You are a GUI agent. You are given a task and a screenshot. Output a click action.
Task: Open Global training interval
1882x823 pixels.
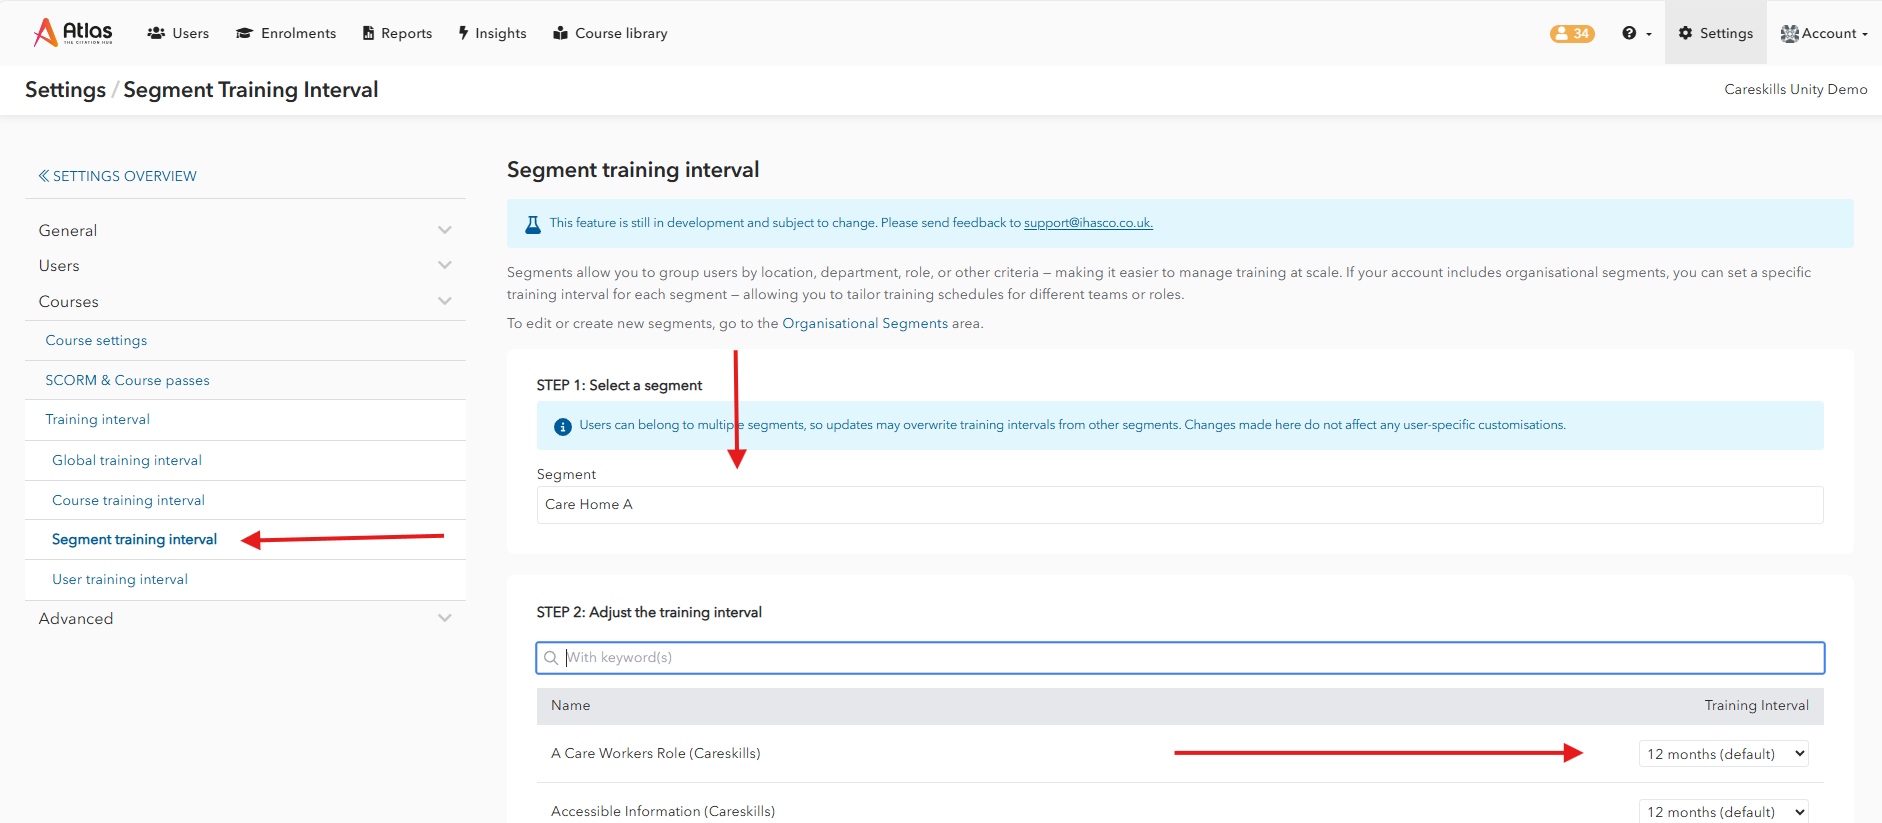pyautogui.click(x=127, y=460)
